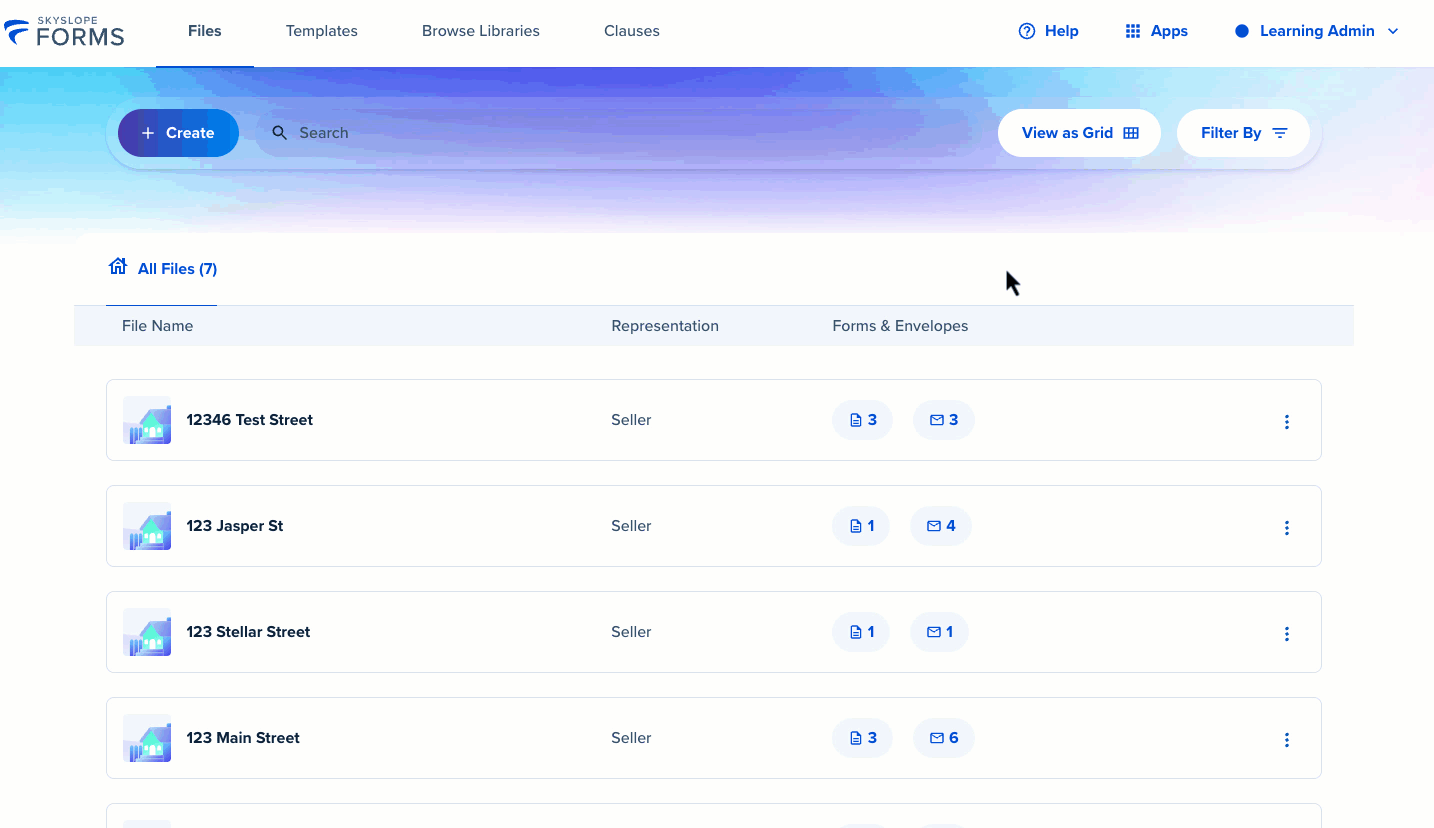This screenshot has width=1434, height=828.
Task: Open more options for 123 Jasper St
Action: pos(1287,528)
